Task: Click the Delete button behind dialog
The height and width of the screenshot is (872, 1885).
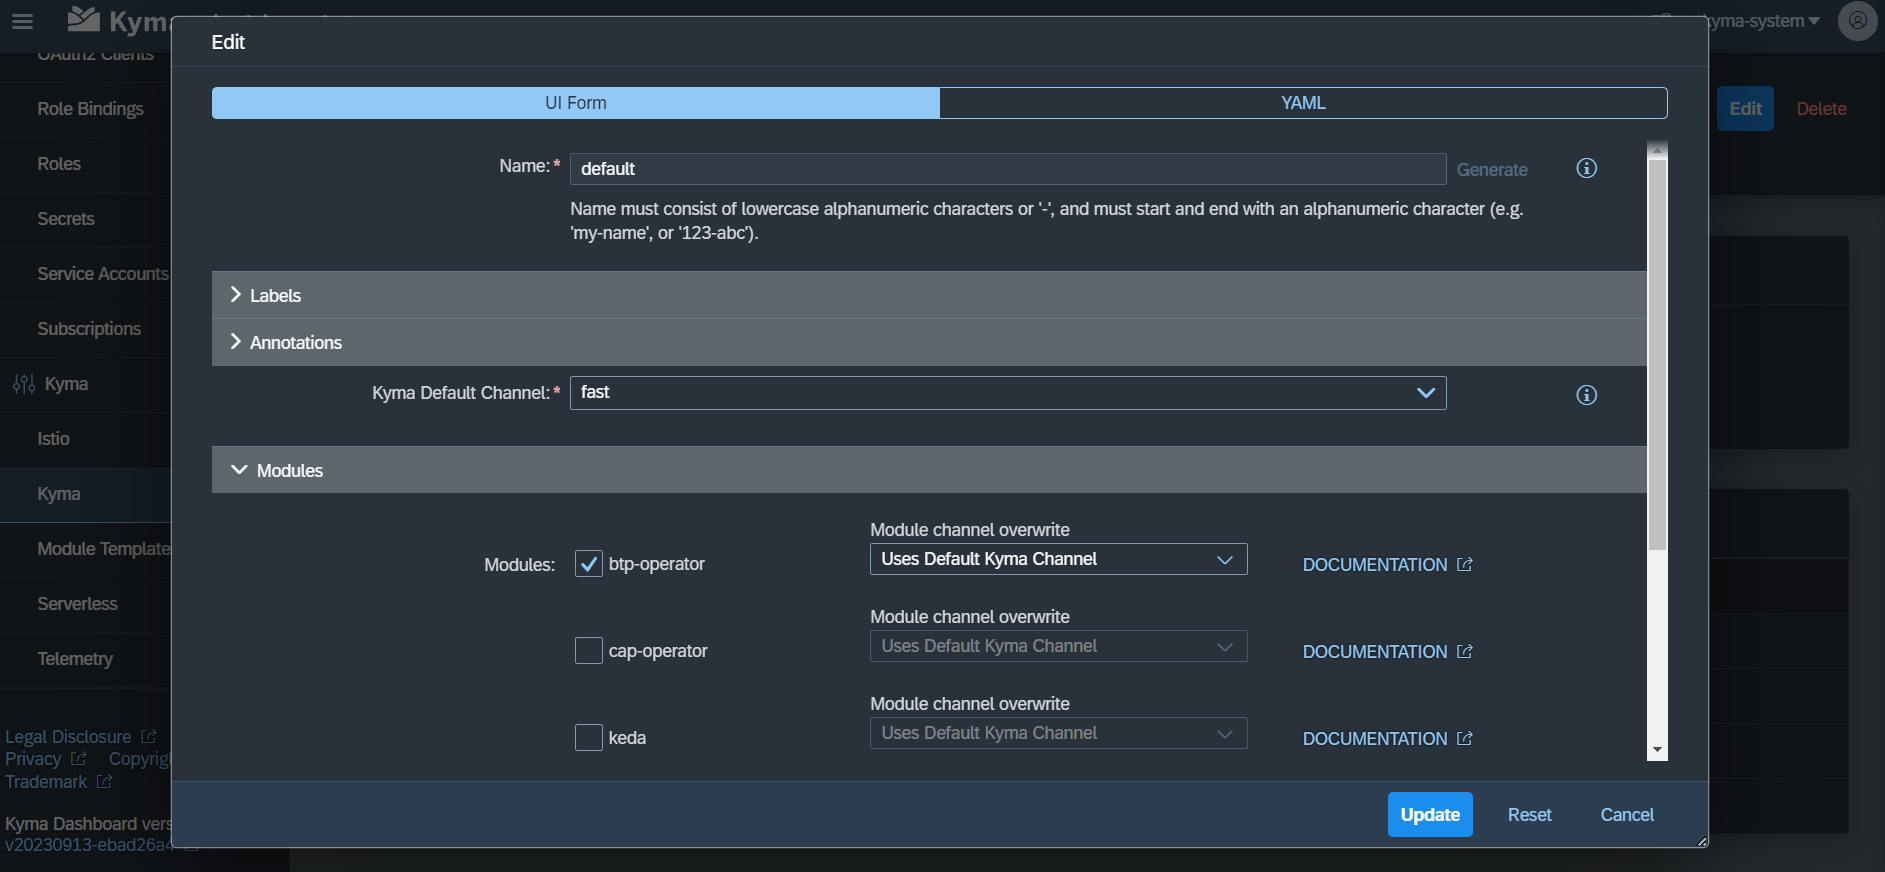Action: 1821,109
